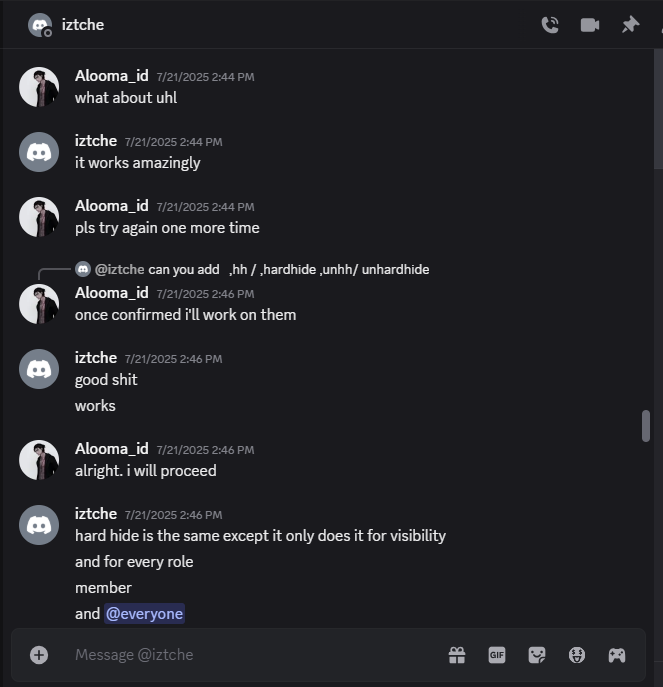Open the emoji picker
Image resolution: width=663 pixels, height=687 pixels.
coord(577,655)
